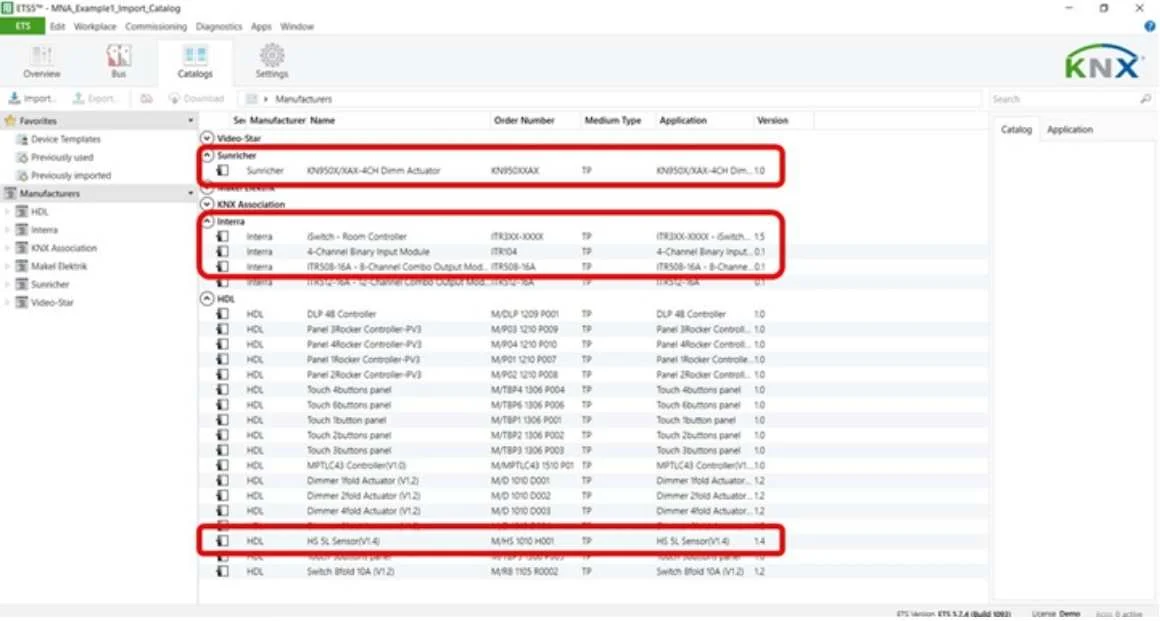Image resolution: width=1160 pixels, height=621 pixels.
Task: Select Panel 4Rocker Controller-PV3 row
Action: coord(593,344)
